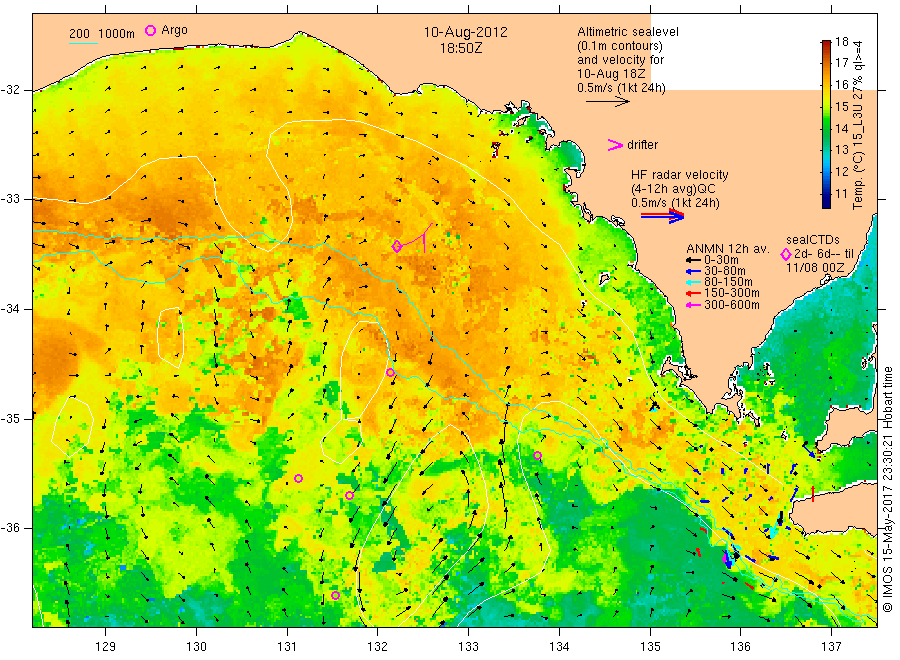Image resolution: width=900 pixels, height=660 pixels.
Task: Click the '200 1000m' depth contour label
Action: point(102,33)
